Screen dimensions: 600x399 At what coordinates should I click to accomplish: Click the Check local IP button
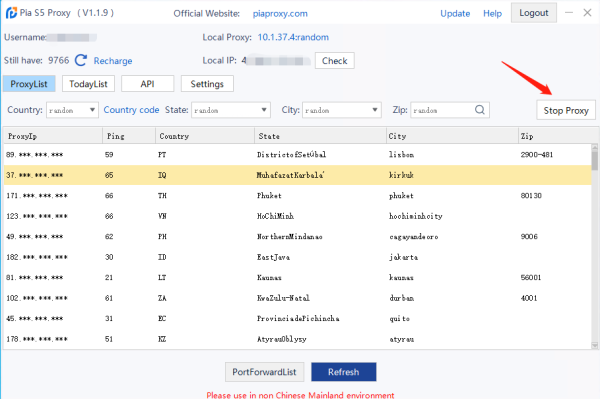[334, 61]
